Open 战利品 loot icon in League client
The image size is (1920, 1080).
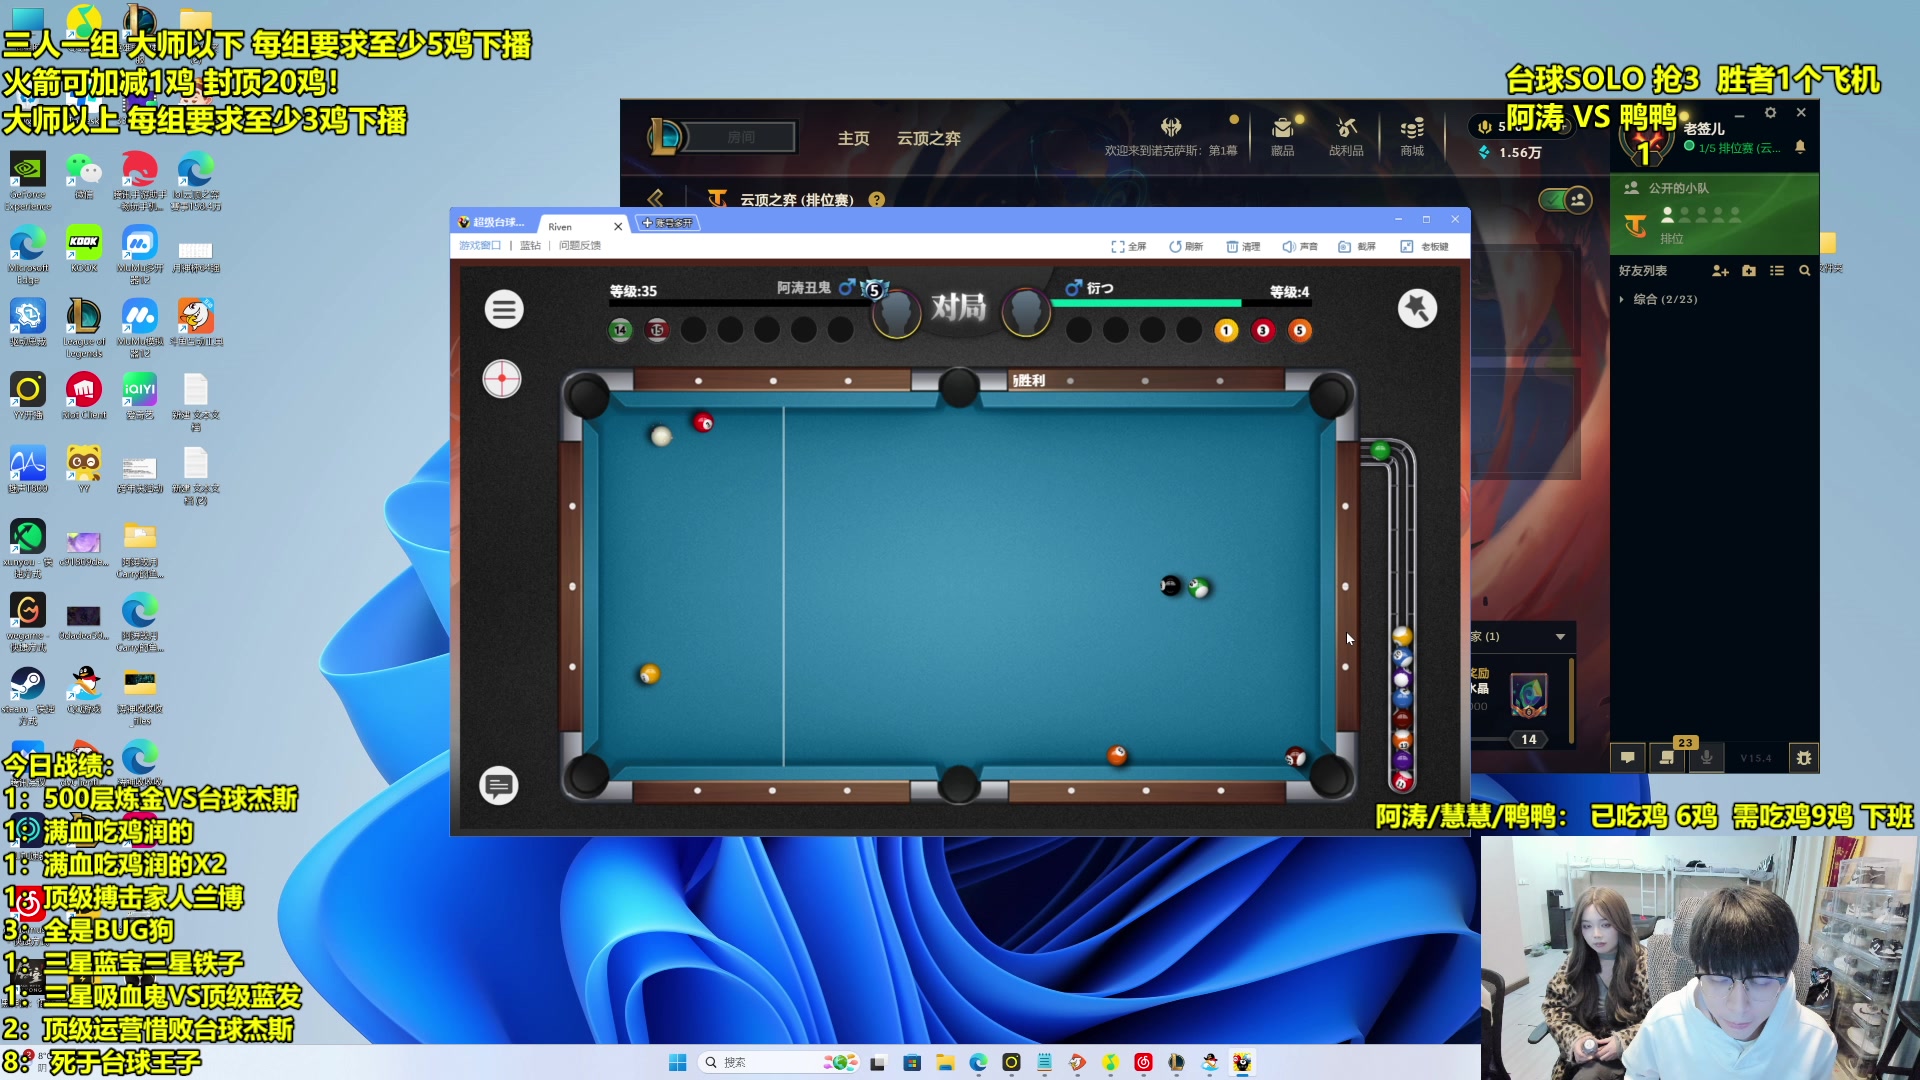tap(1346, 137)
